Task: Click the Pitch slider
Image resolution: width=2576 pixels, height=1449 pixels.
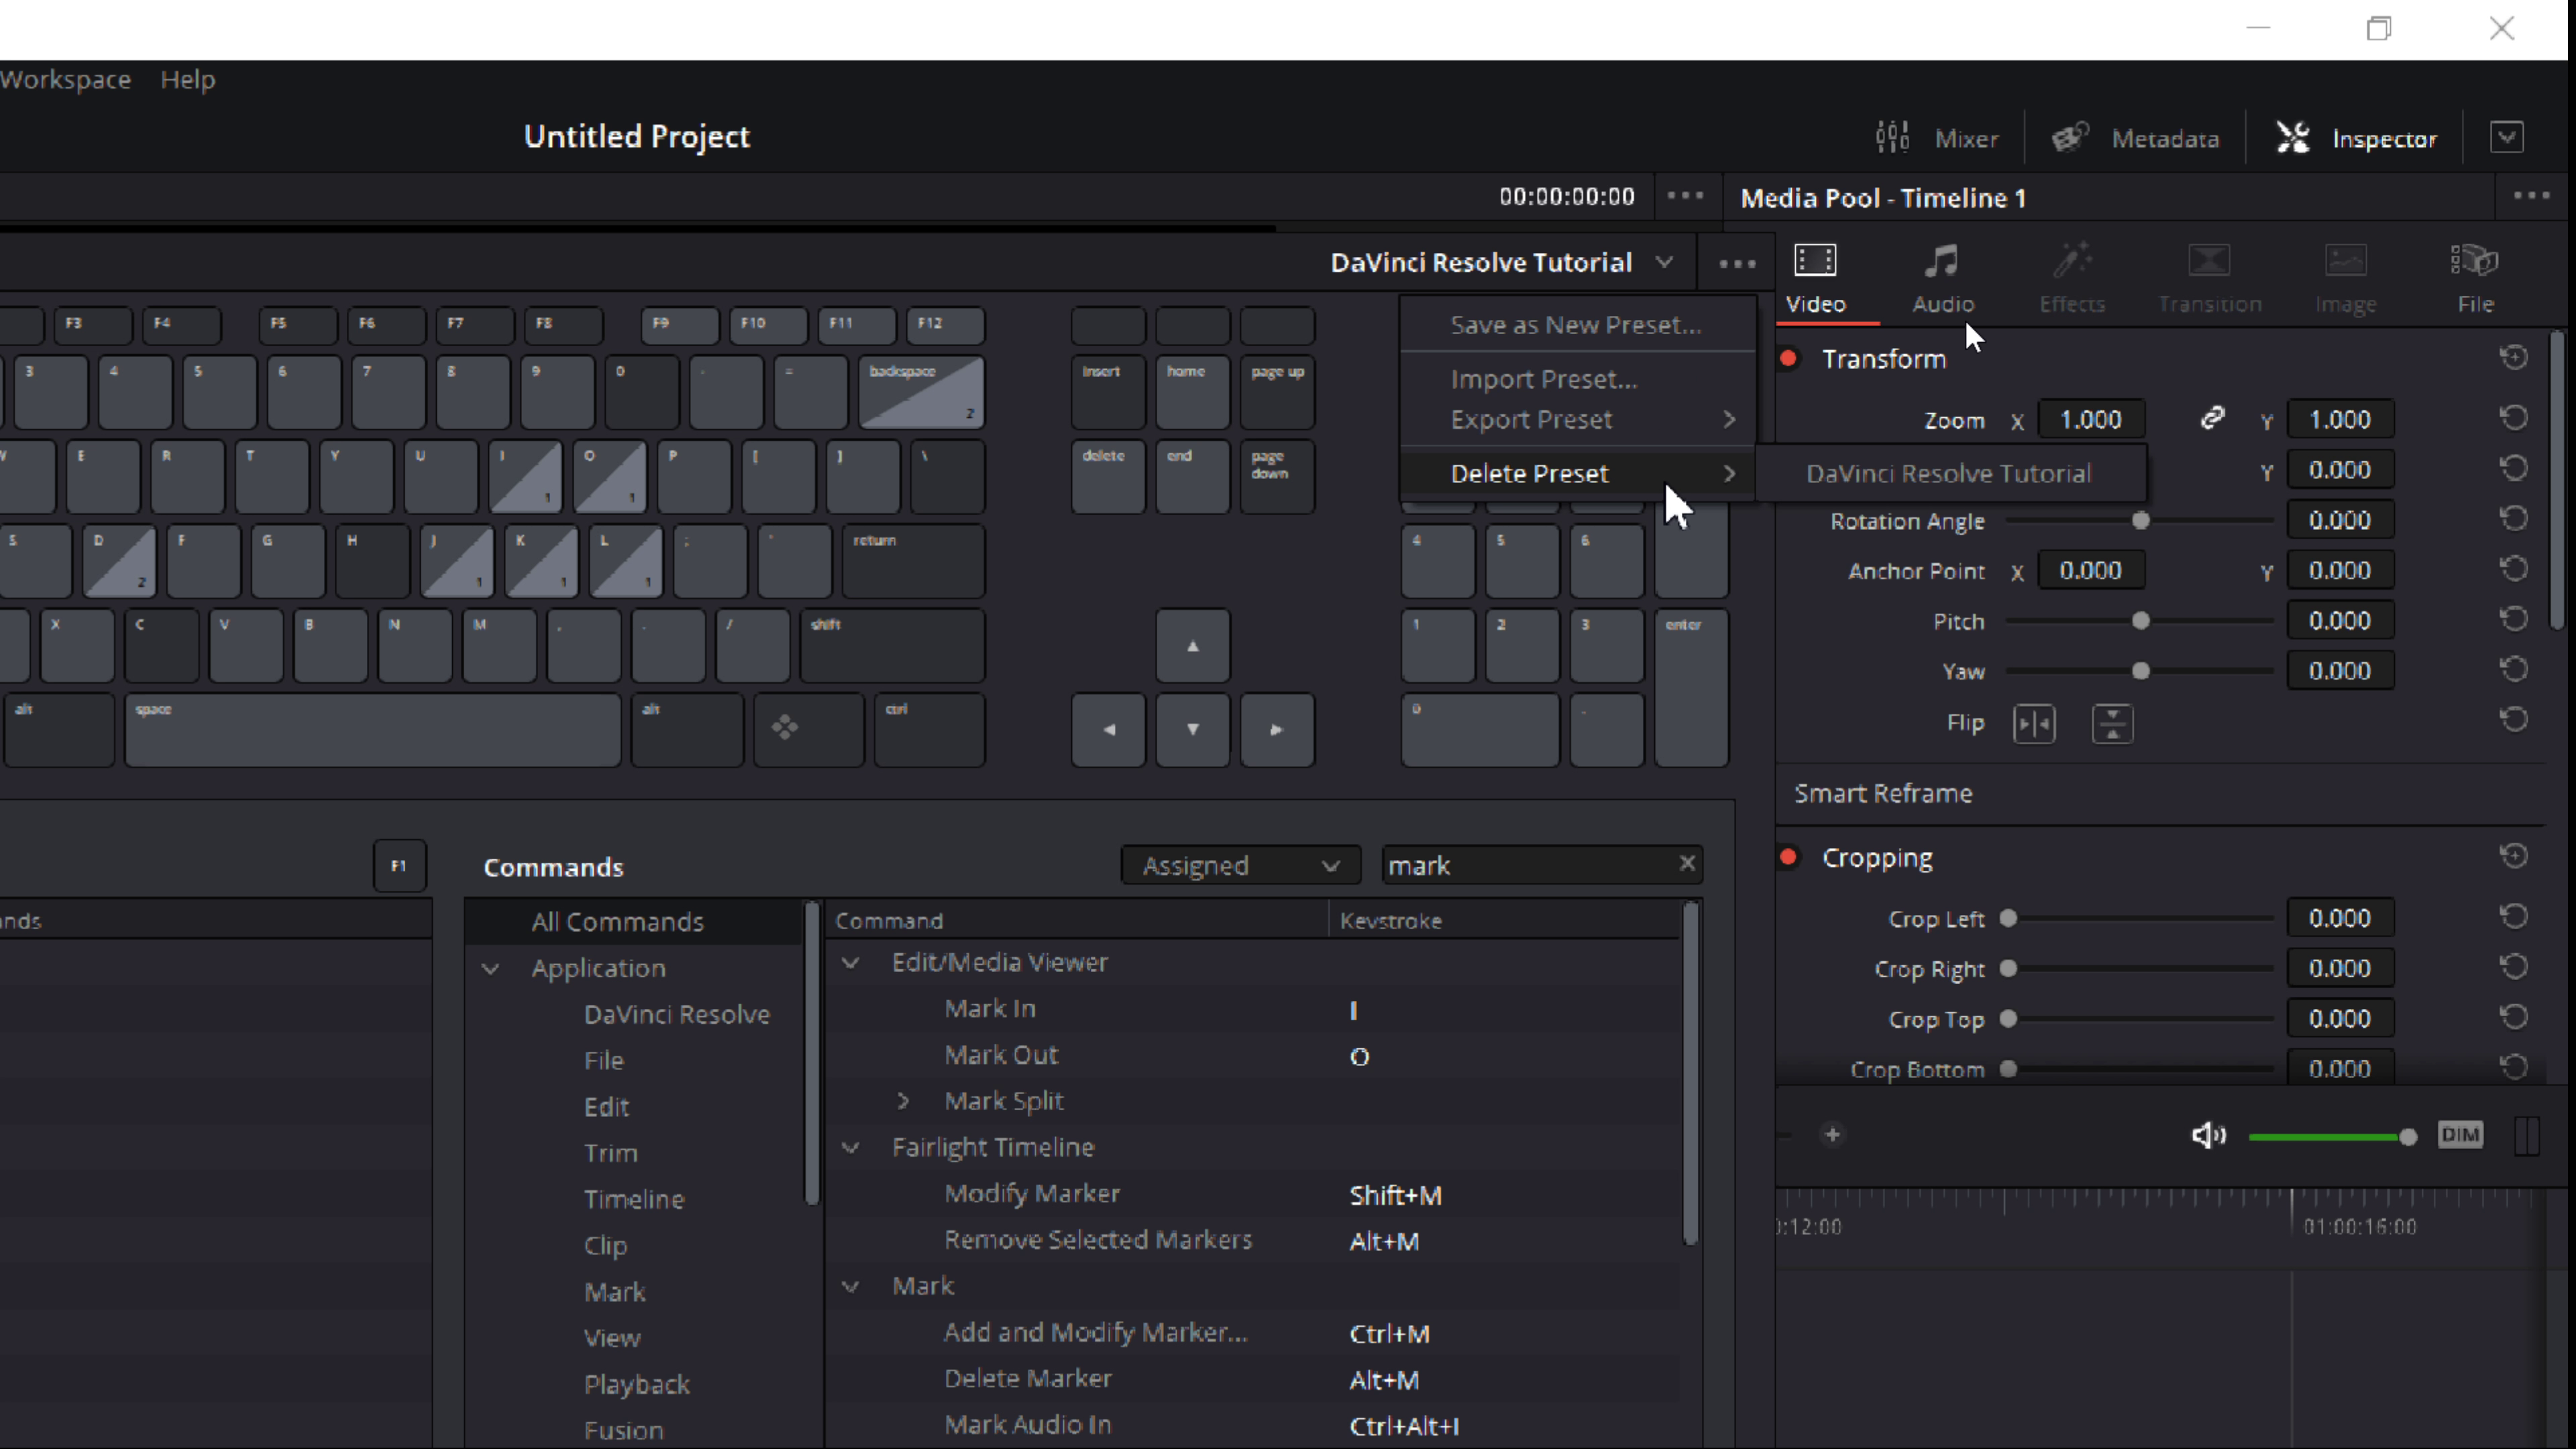Action: [x=2139, y=621]
